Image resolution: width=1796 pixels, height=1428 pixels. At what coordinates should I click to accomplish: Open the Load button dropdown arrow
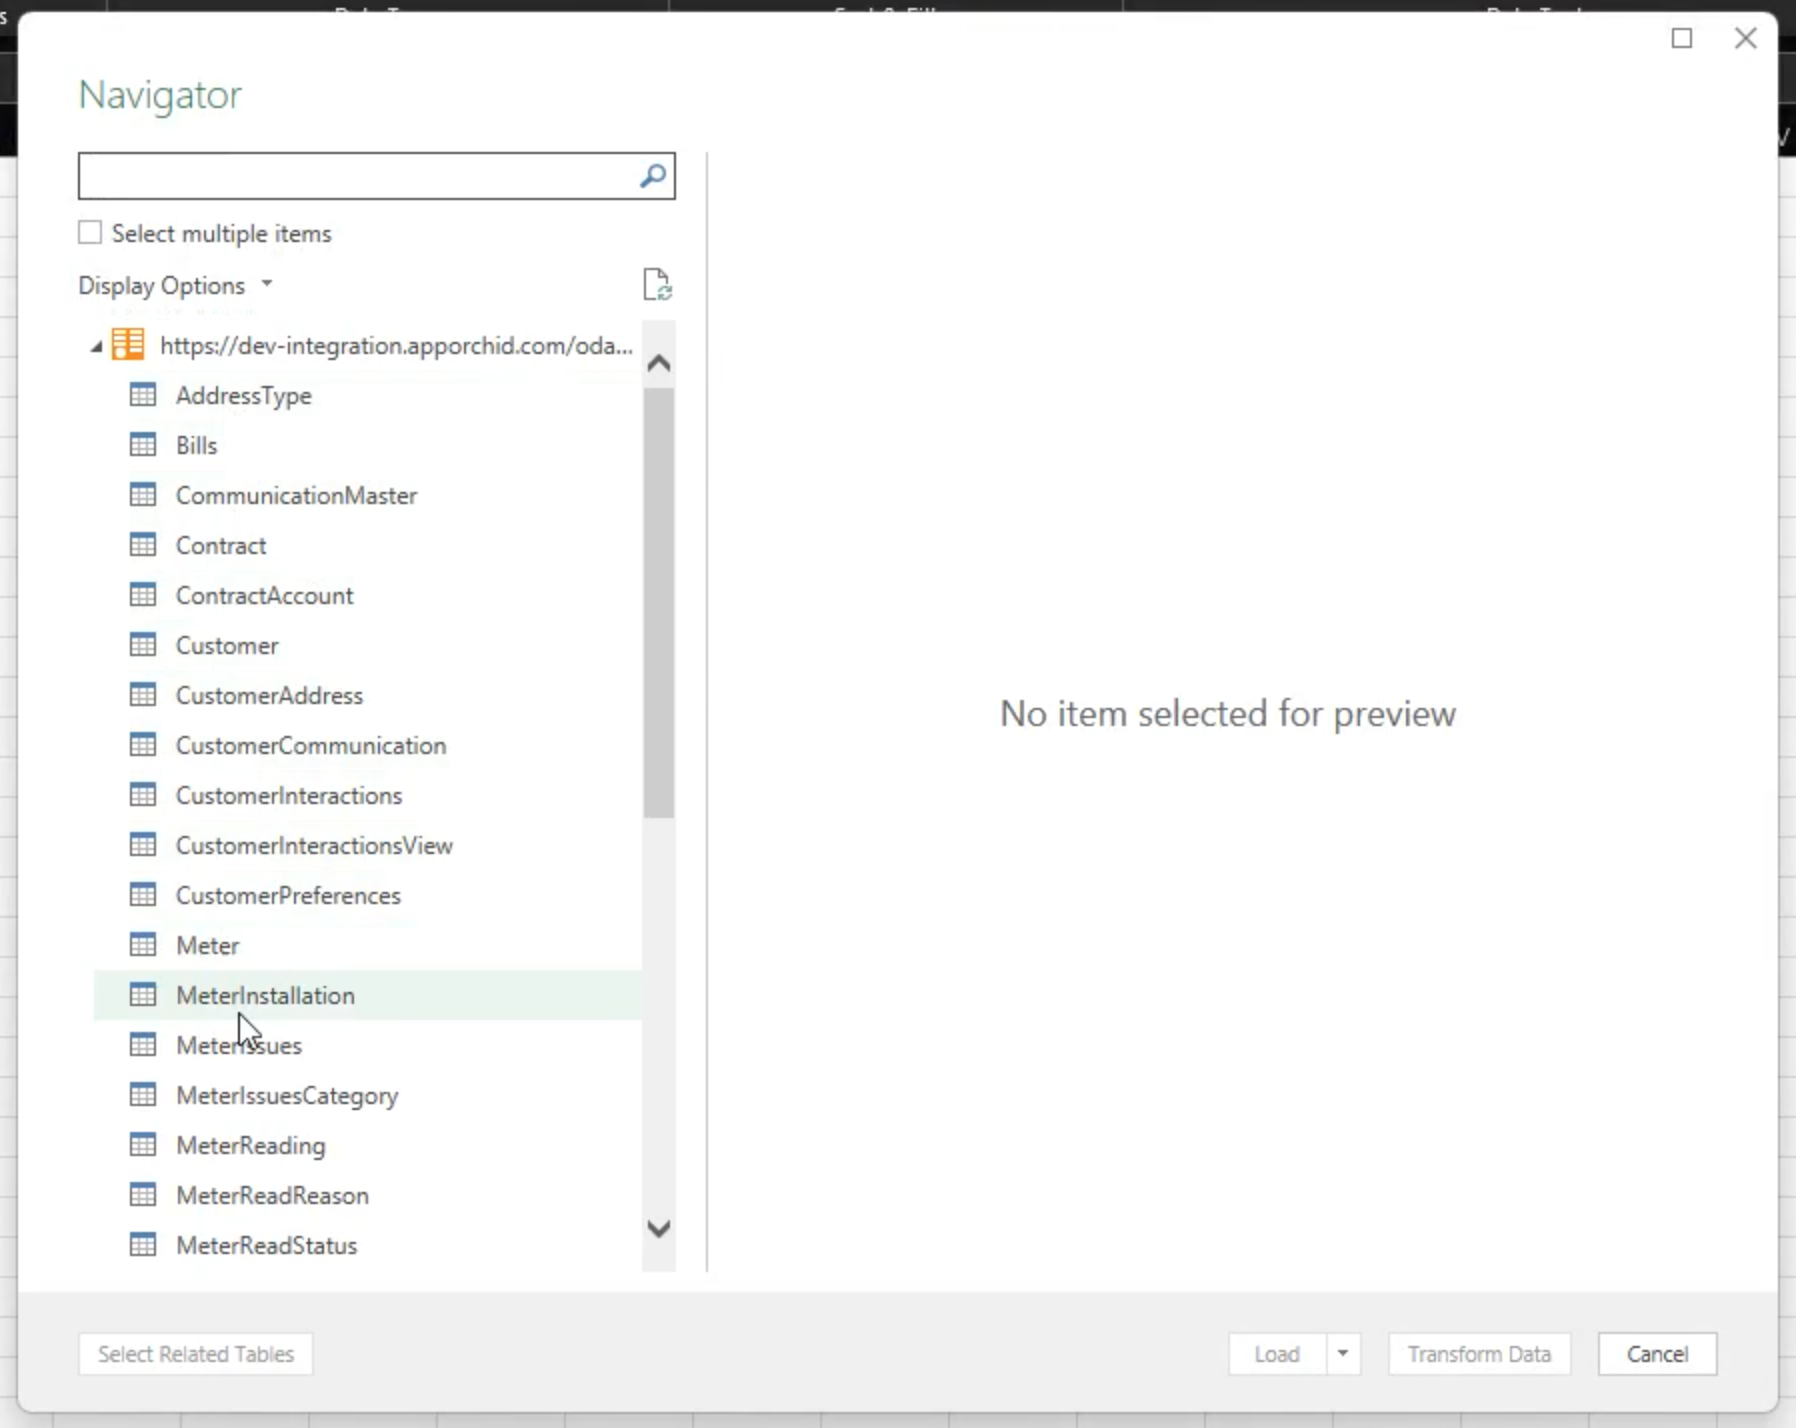point(1343,1354)
